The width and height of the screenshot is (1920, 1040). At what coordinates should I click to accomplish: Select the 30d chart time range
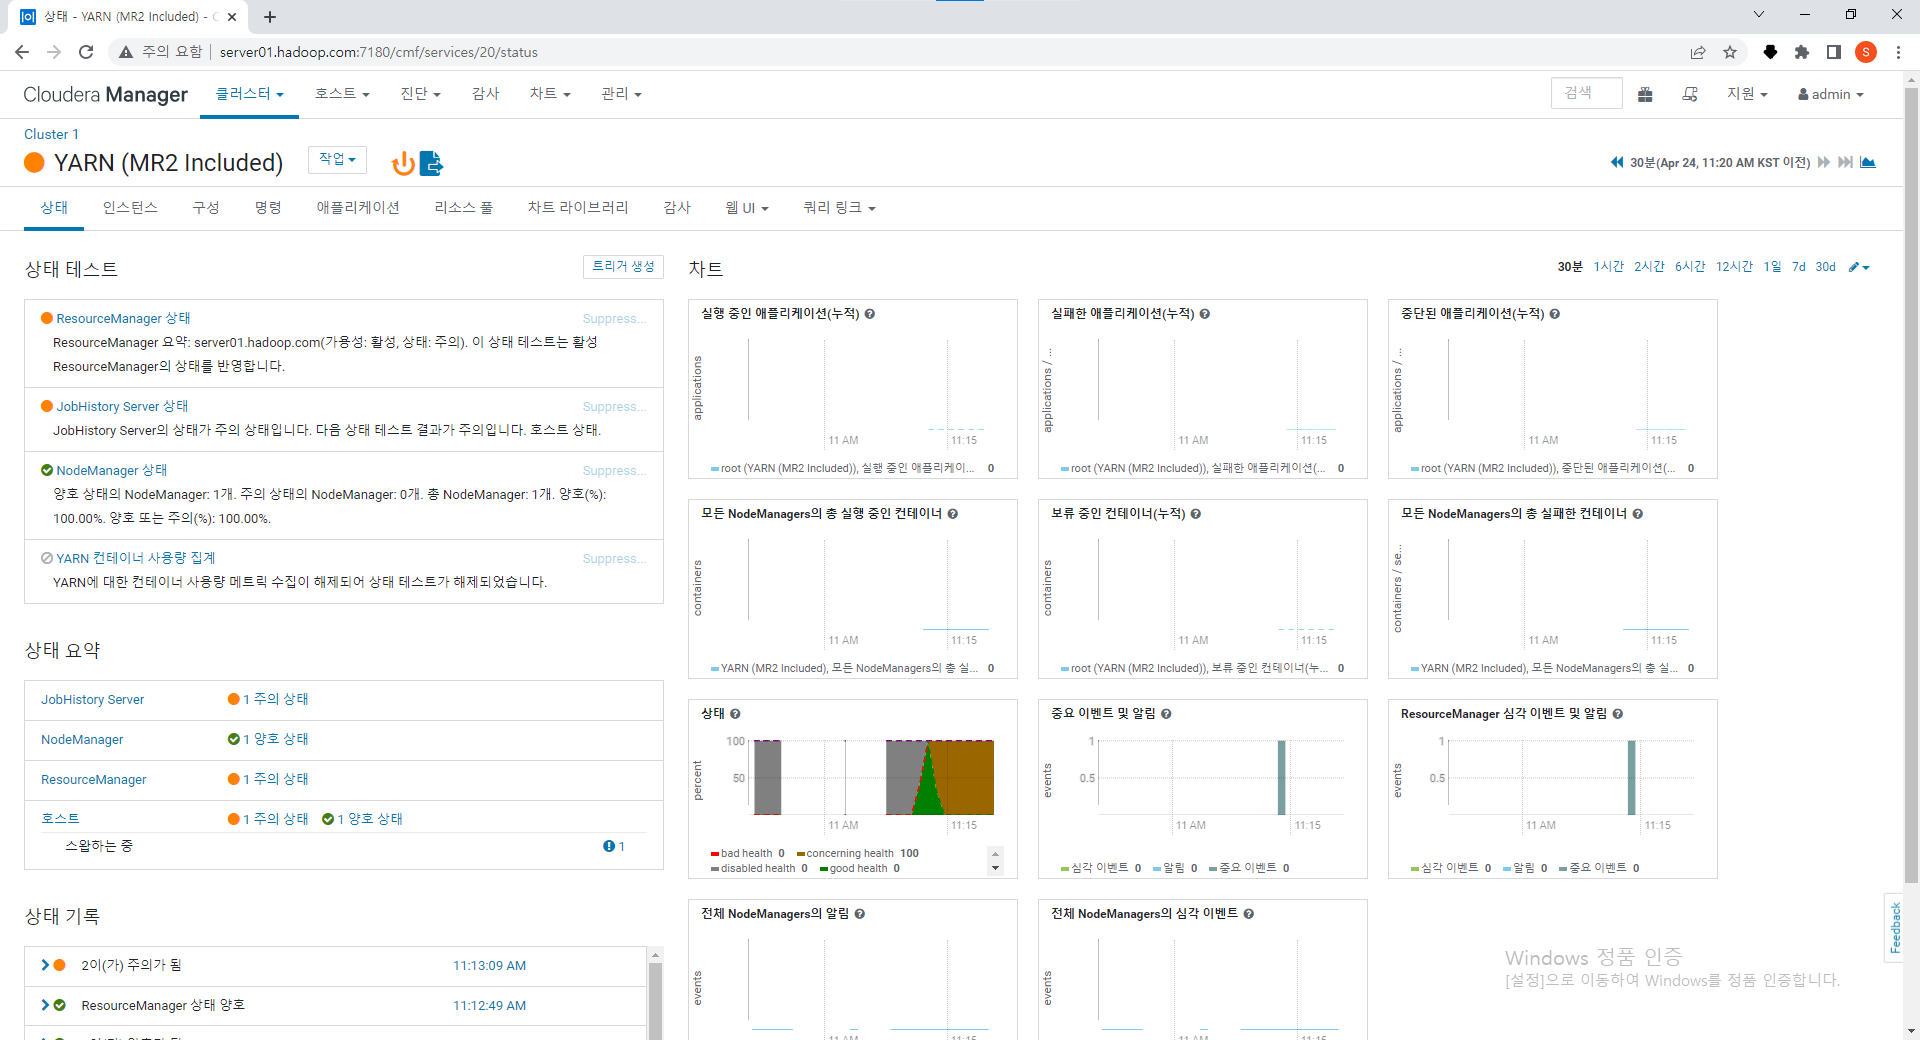tap(1826, 267)
